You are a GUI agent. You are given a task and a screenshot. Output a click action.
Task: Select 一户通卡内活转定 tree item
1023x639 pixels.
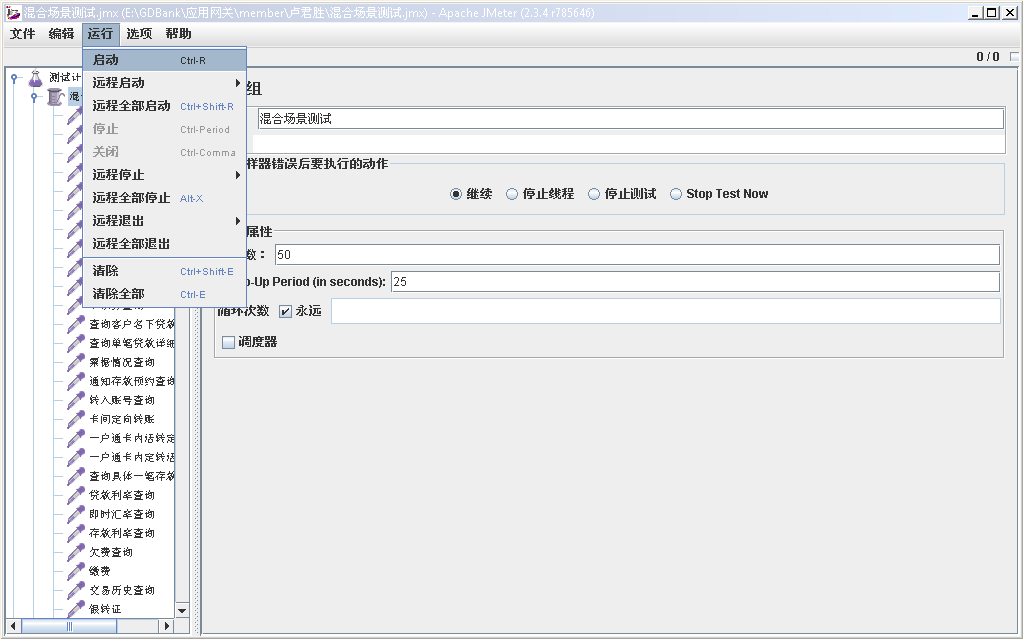click(x=132, y=439)
